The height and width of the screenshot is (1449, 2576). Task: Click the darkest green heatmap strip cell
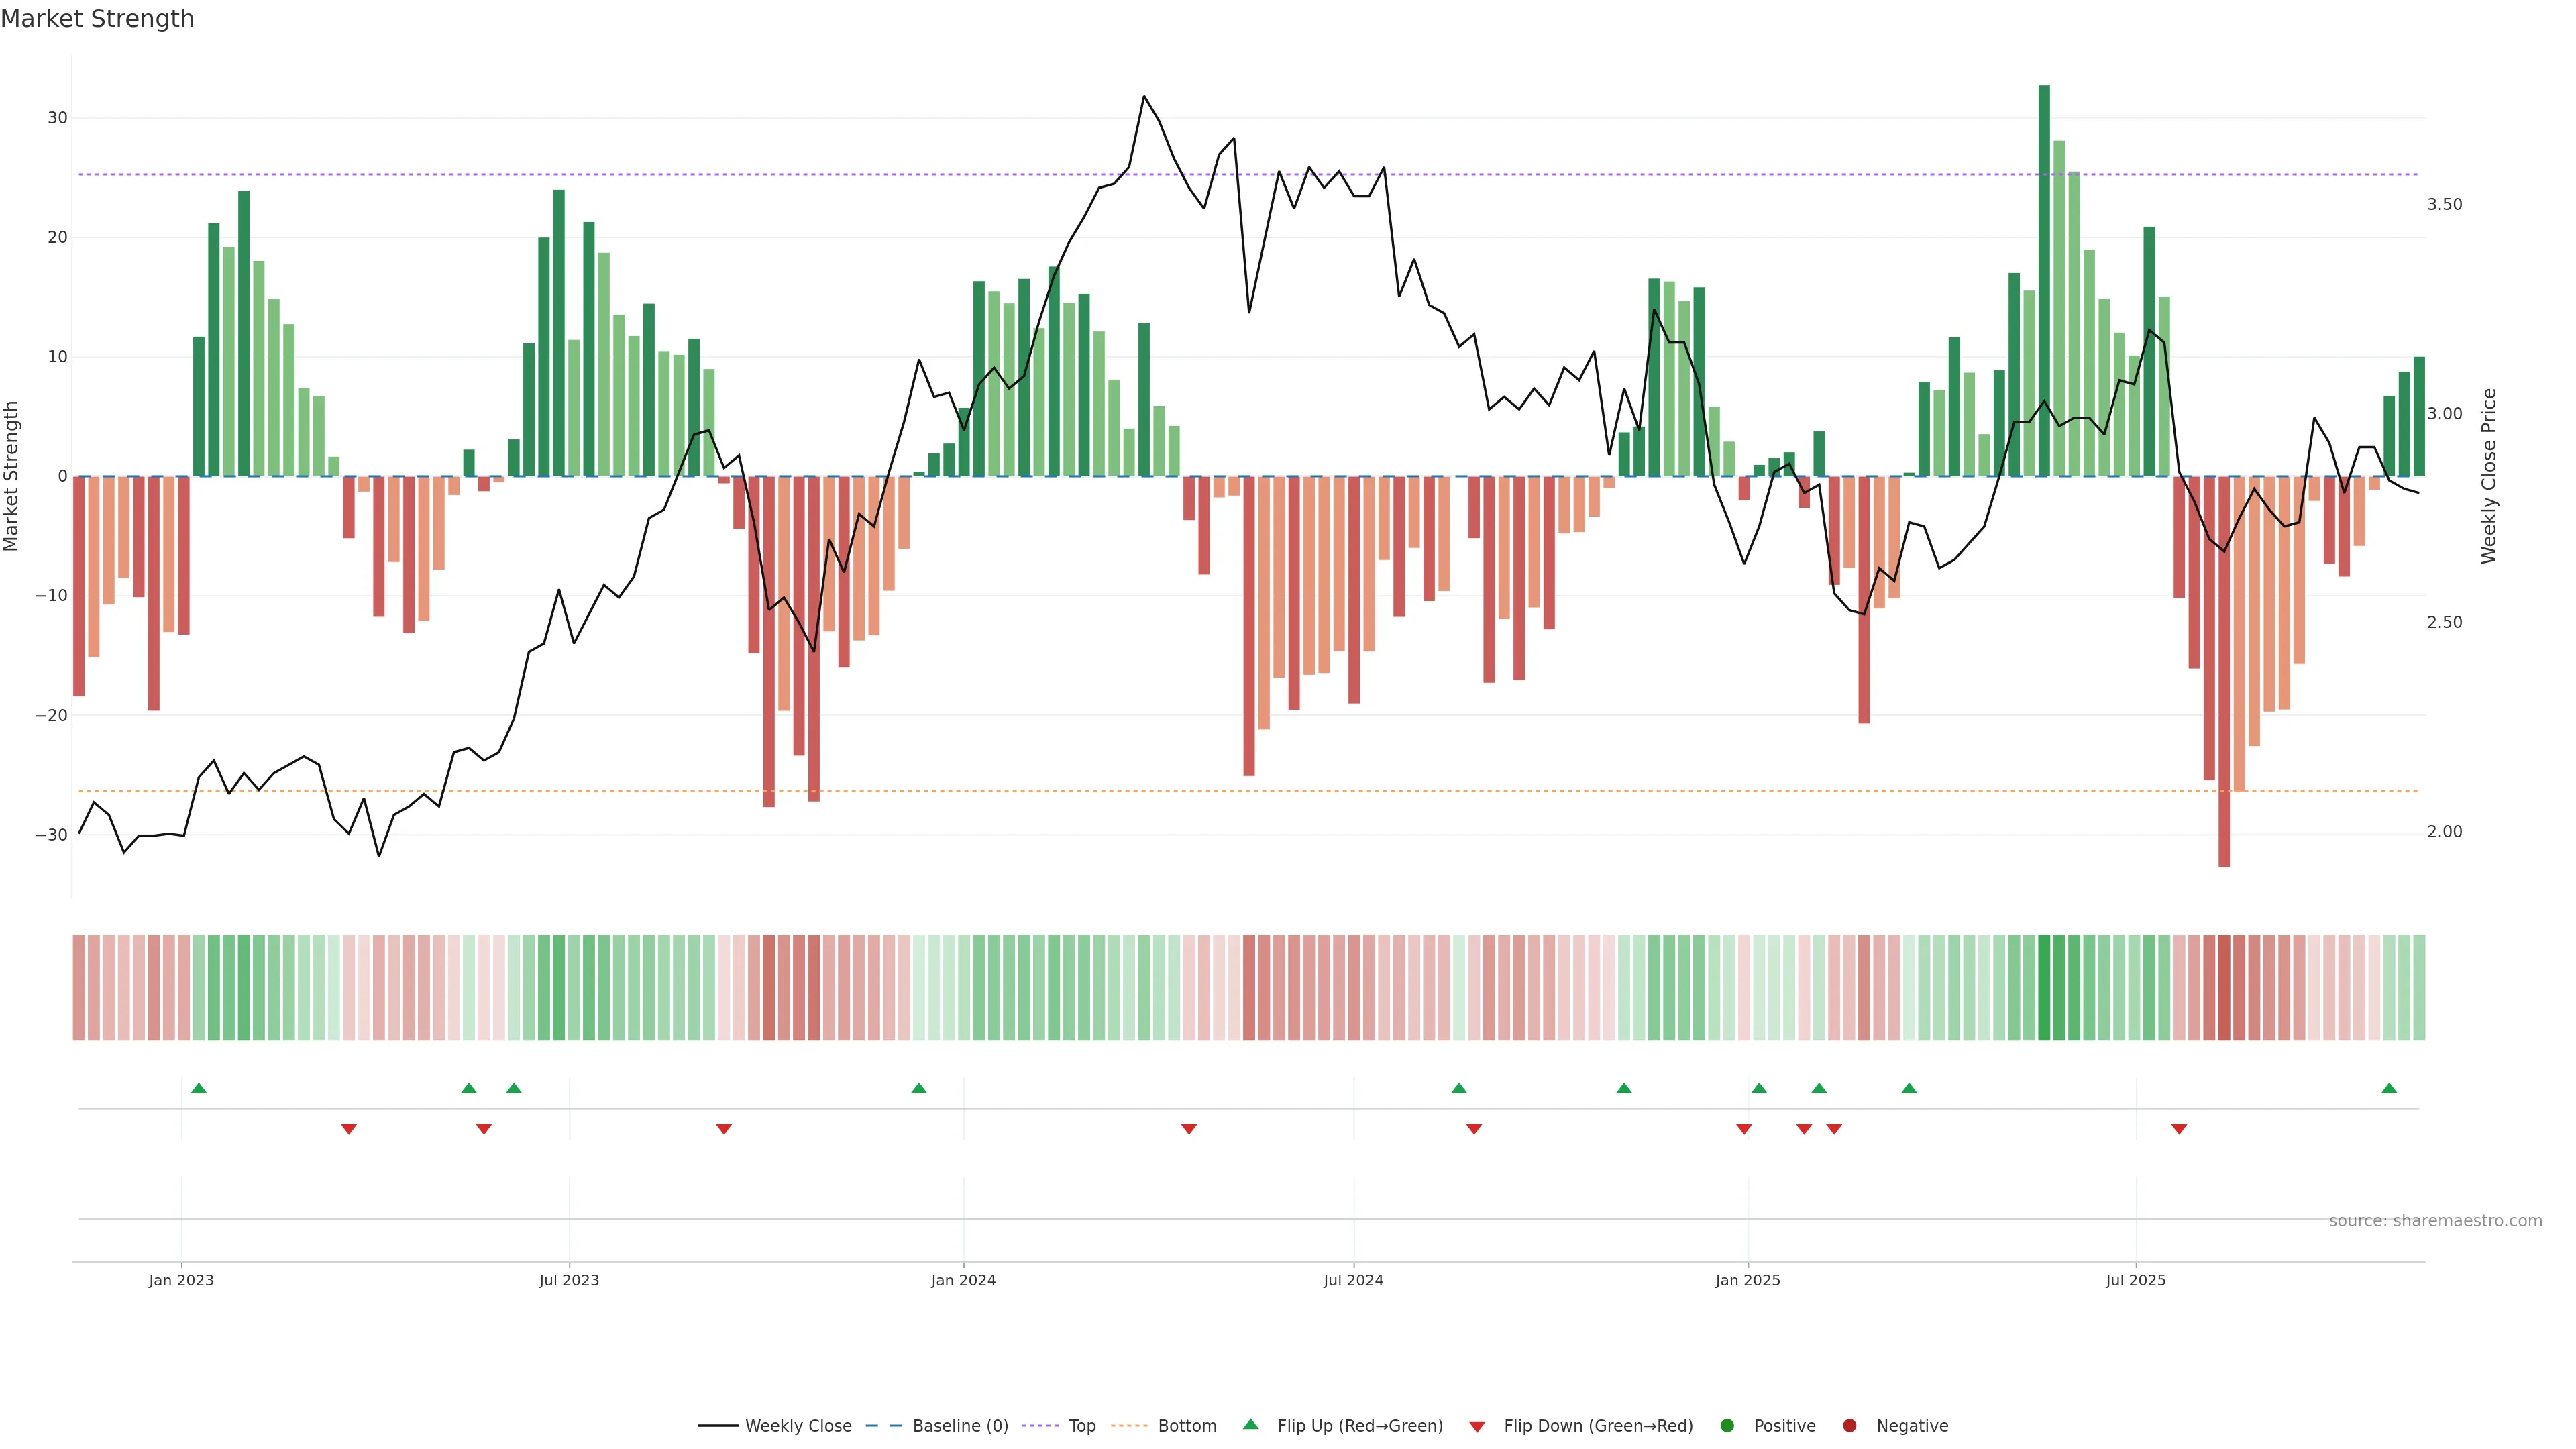(2044, 988)
